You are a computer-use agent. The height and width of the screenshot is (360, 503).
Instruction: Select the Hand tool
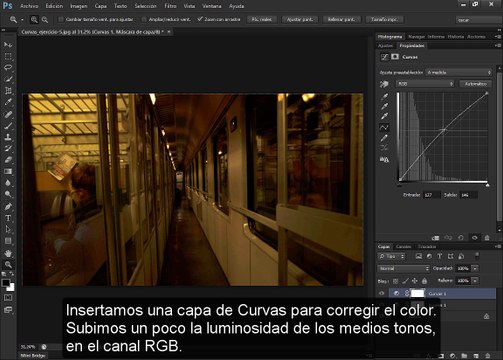tap(8, 253)
